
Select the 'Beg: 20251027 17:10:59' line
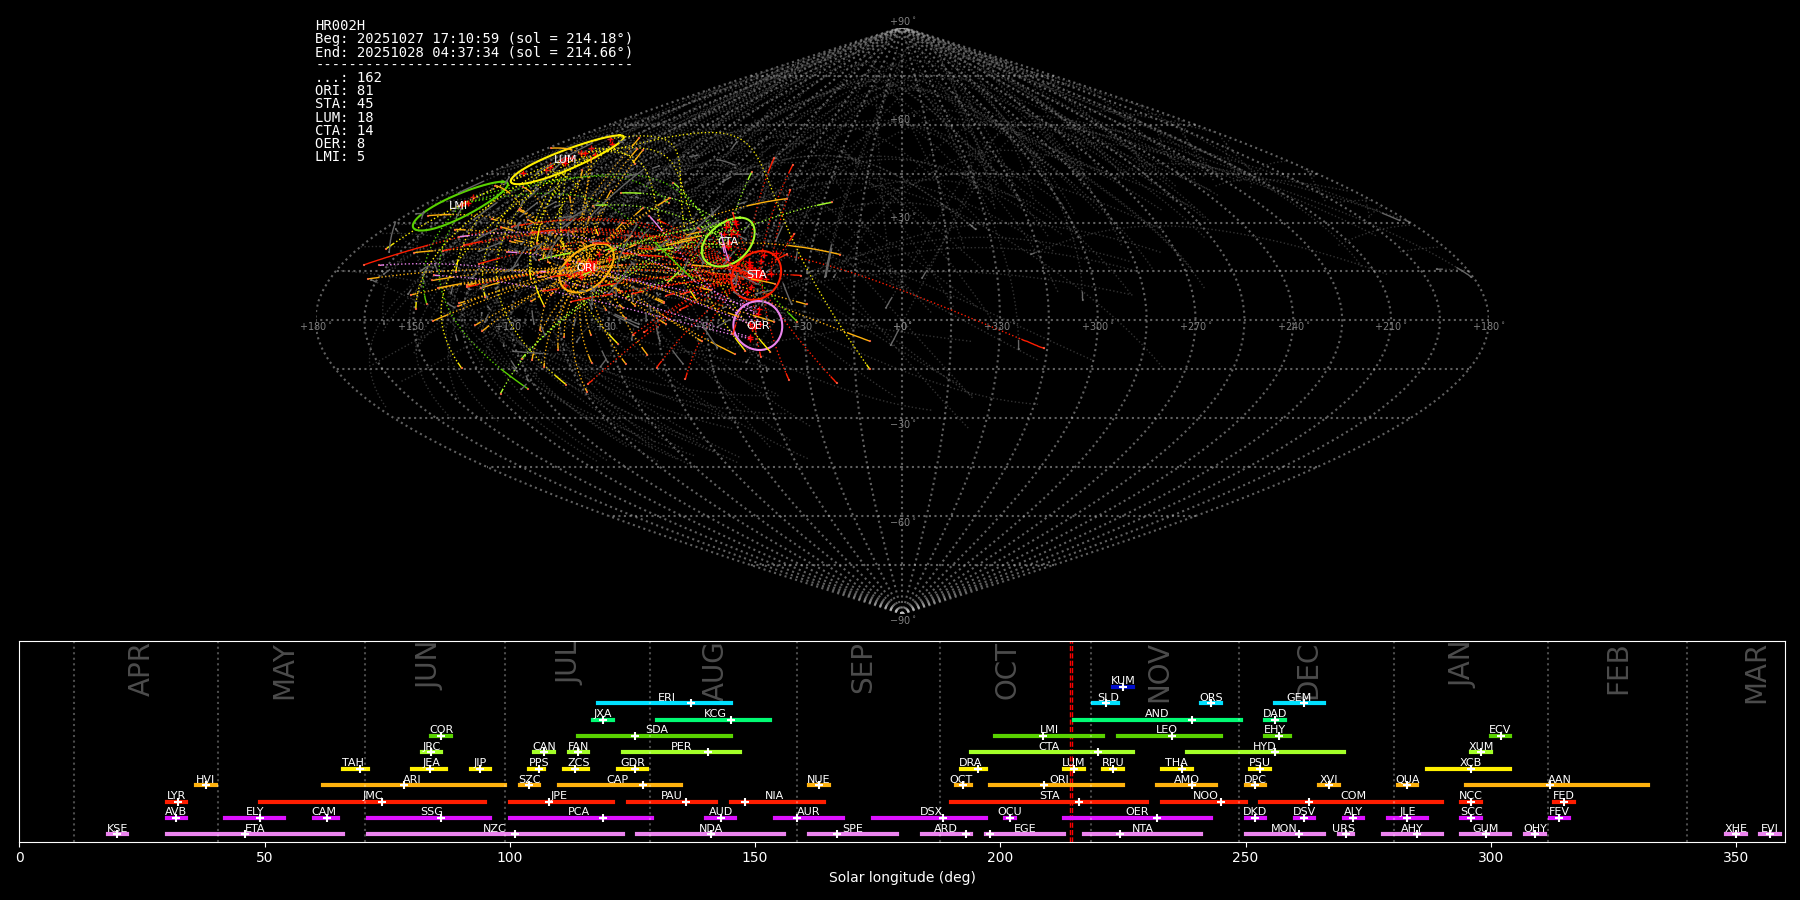tap(474, 39)
